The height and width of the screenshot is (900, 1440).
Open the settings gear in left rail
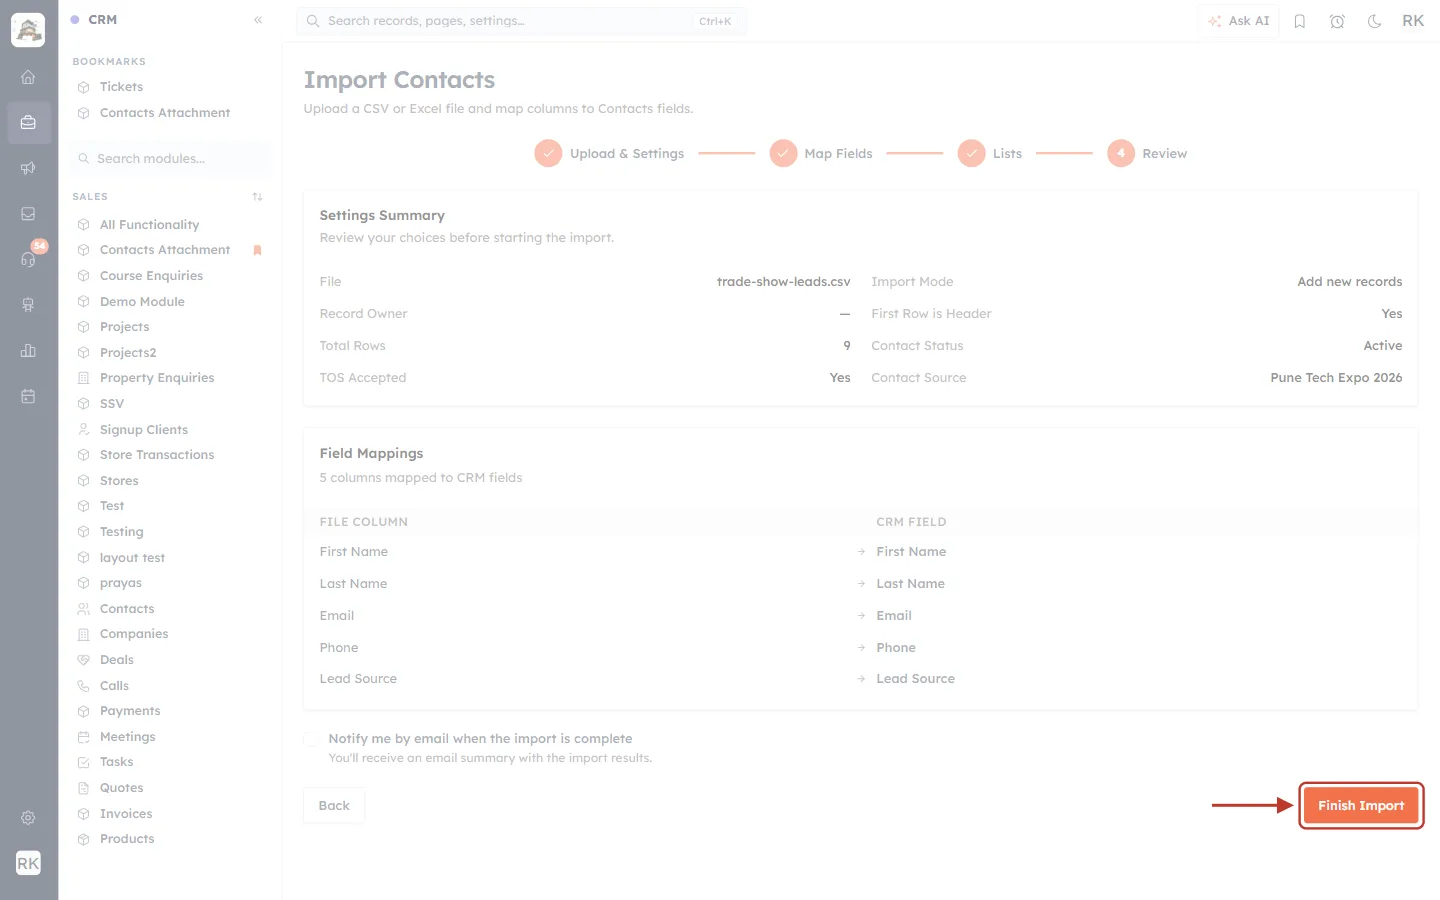pyautogui.click(x=28, y=818)
